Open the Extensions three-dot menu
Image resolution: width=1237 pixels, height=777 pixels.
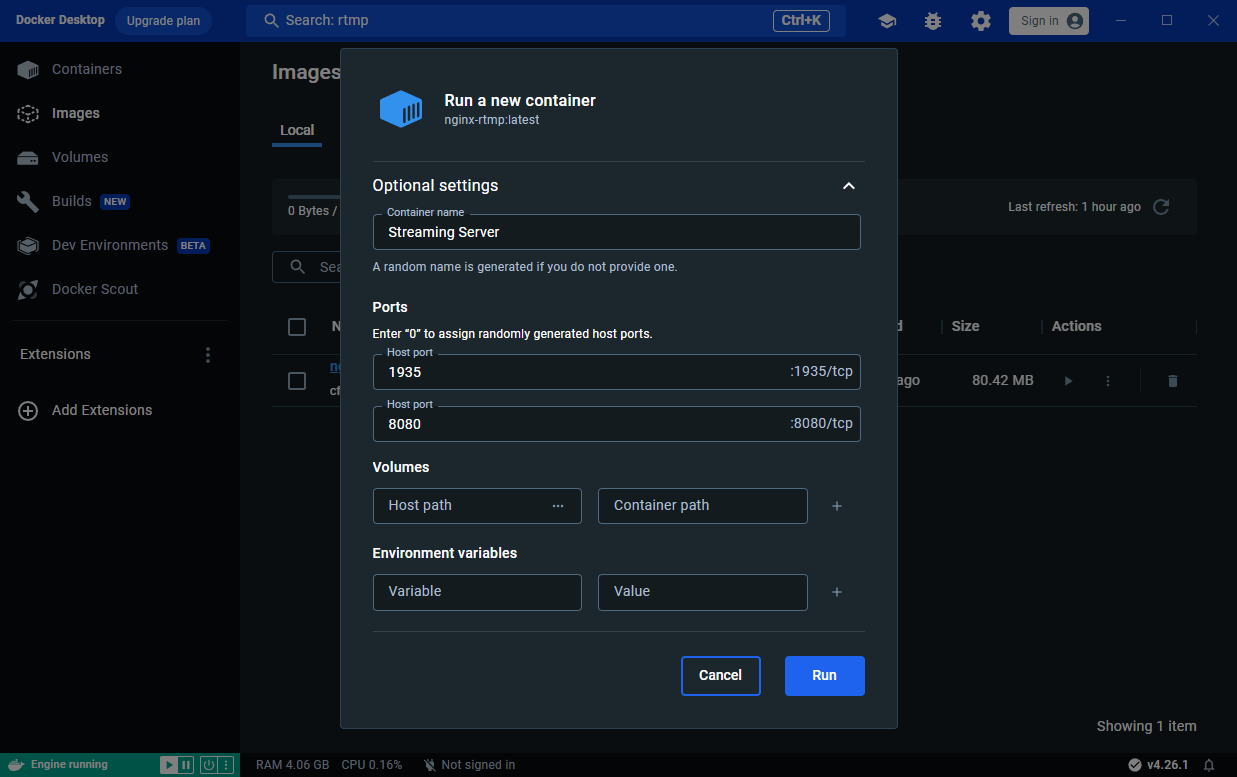(208, 355)
